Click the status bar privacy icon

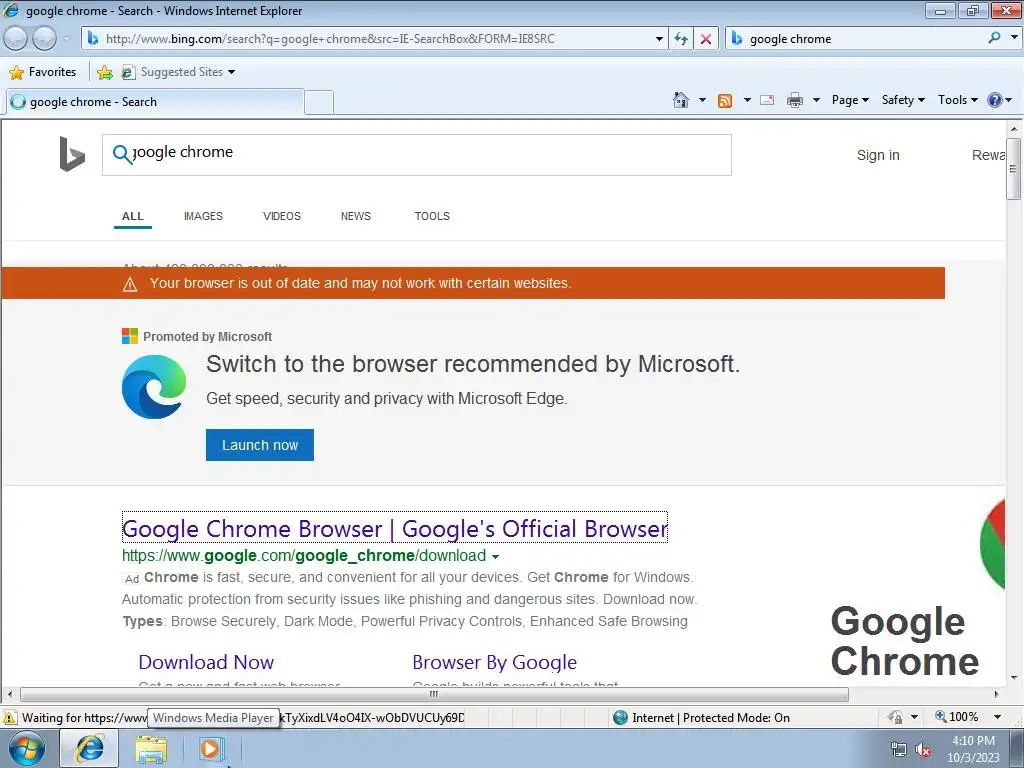tap(895, 717)
